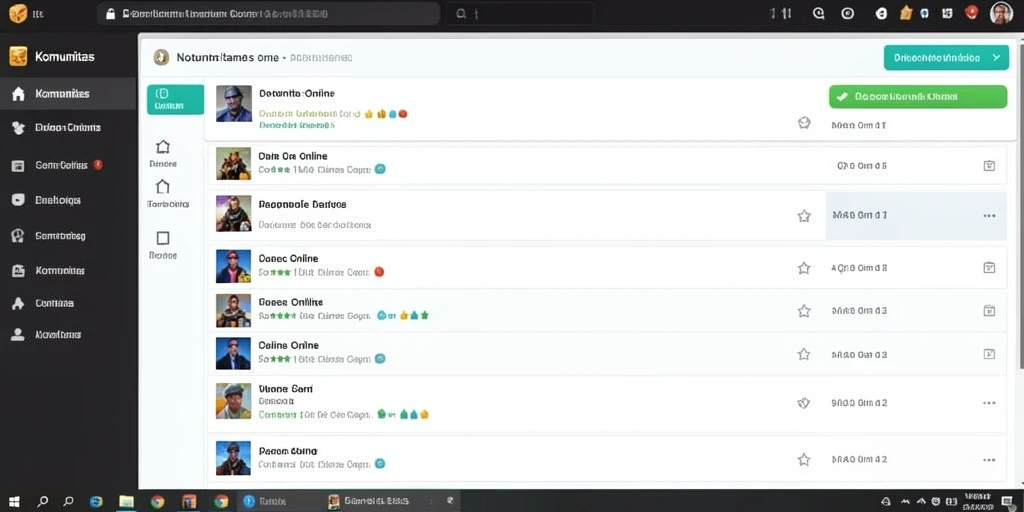Open Microsoft Edge from the taskbar

click(x=96, y=502)
